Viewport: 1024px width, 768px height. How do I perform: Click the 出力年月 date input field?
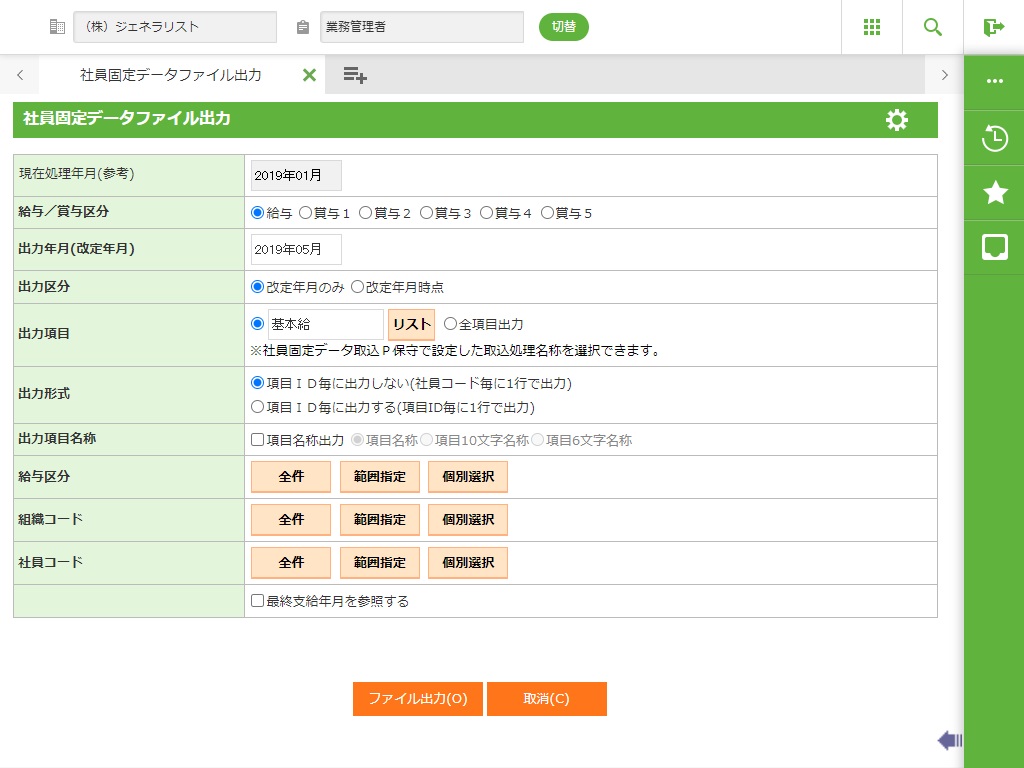click(x=296, y=250)
